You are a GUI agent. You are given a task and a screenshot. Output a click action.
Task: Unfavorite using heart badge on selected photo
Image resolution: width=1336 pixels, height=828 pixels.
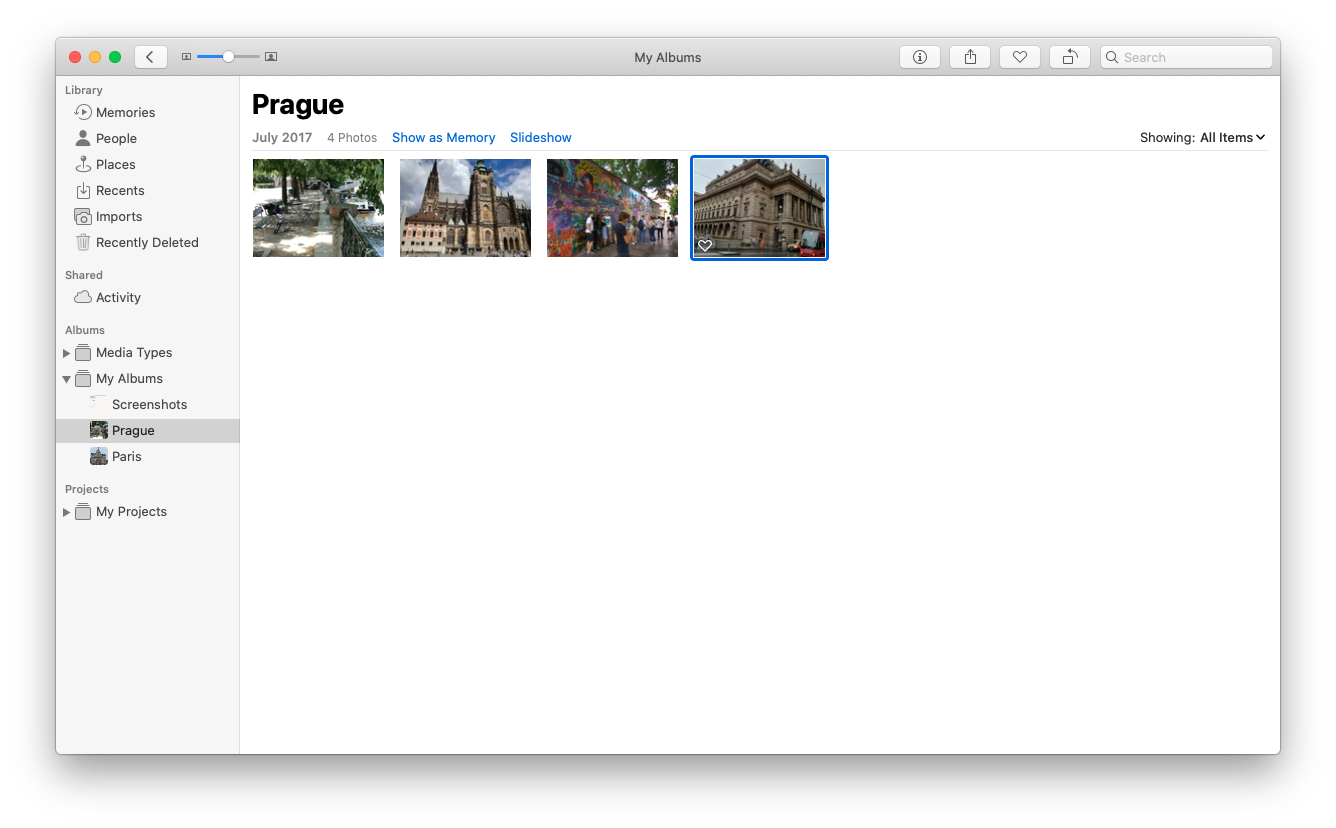tap(705, 246)
